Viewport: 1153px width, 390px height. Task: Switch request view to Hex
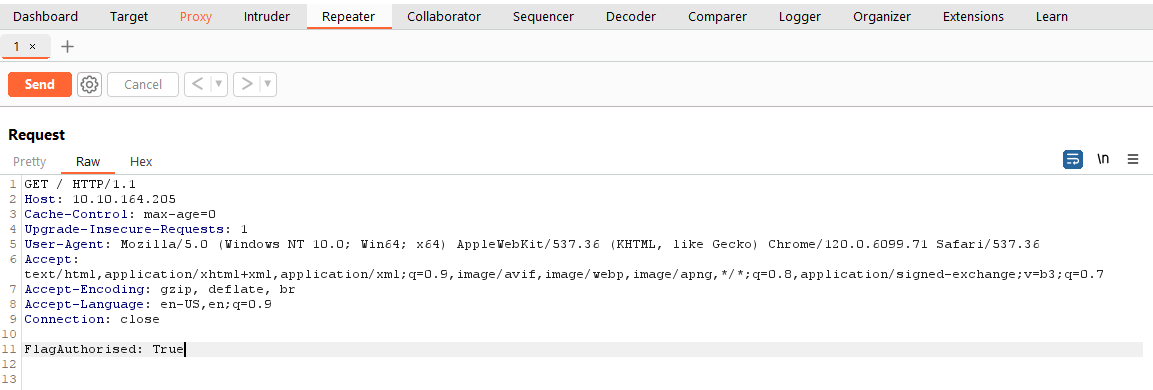click(x=141, y=161)
